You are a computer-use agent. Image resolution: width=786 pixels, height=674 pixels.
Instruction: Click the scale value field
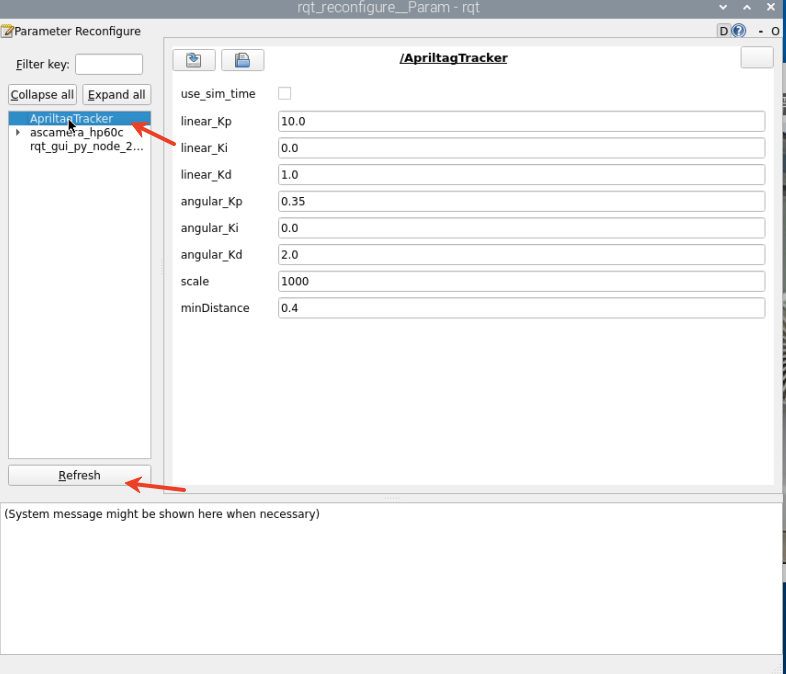[x=521, y=281]
